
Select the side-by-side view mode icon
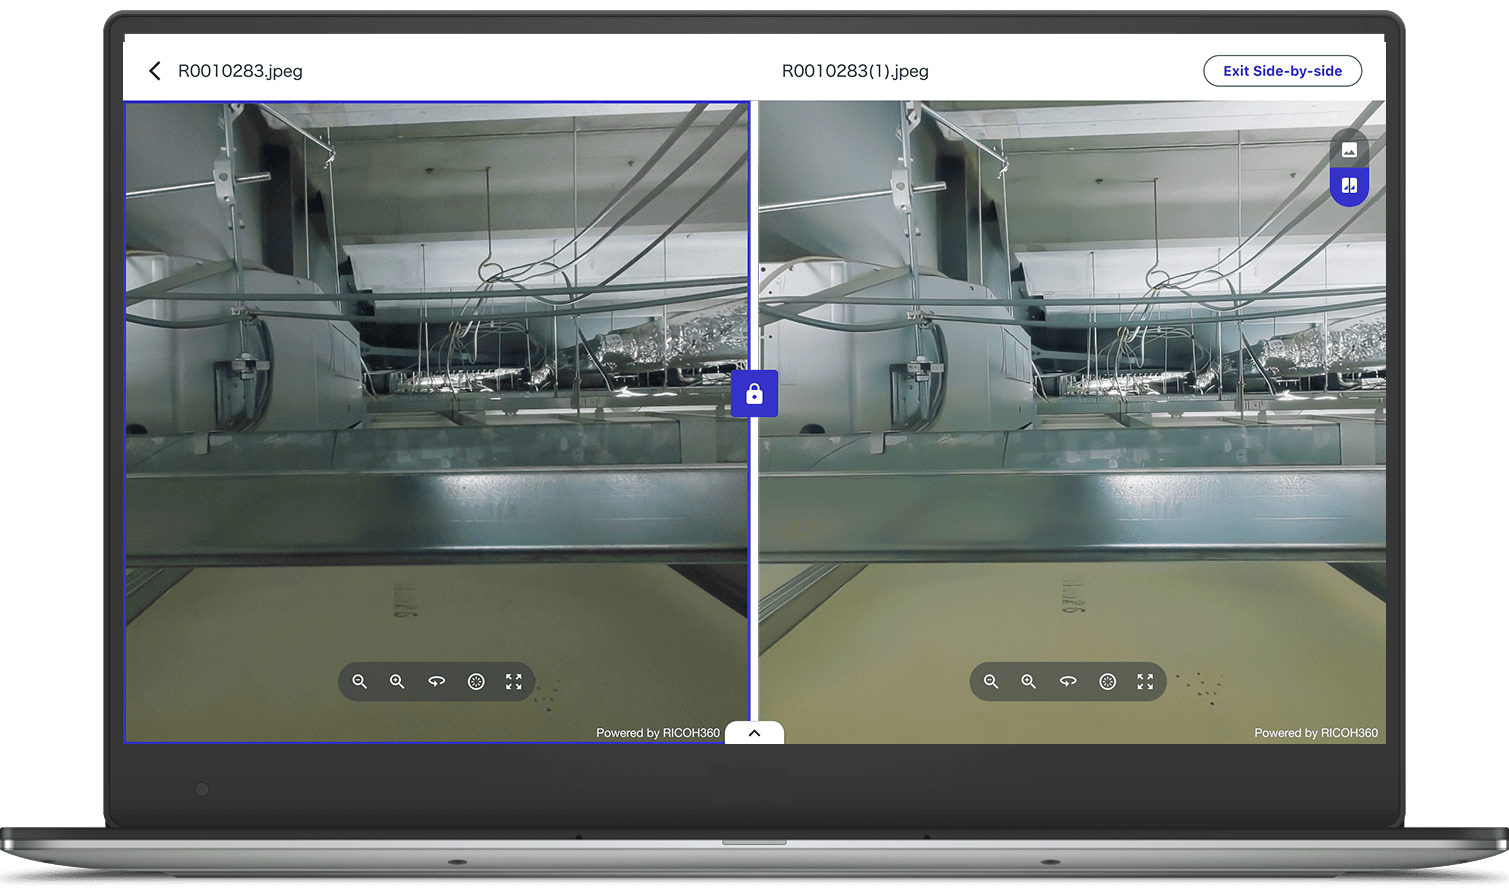pos(1349,185)
